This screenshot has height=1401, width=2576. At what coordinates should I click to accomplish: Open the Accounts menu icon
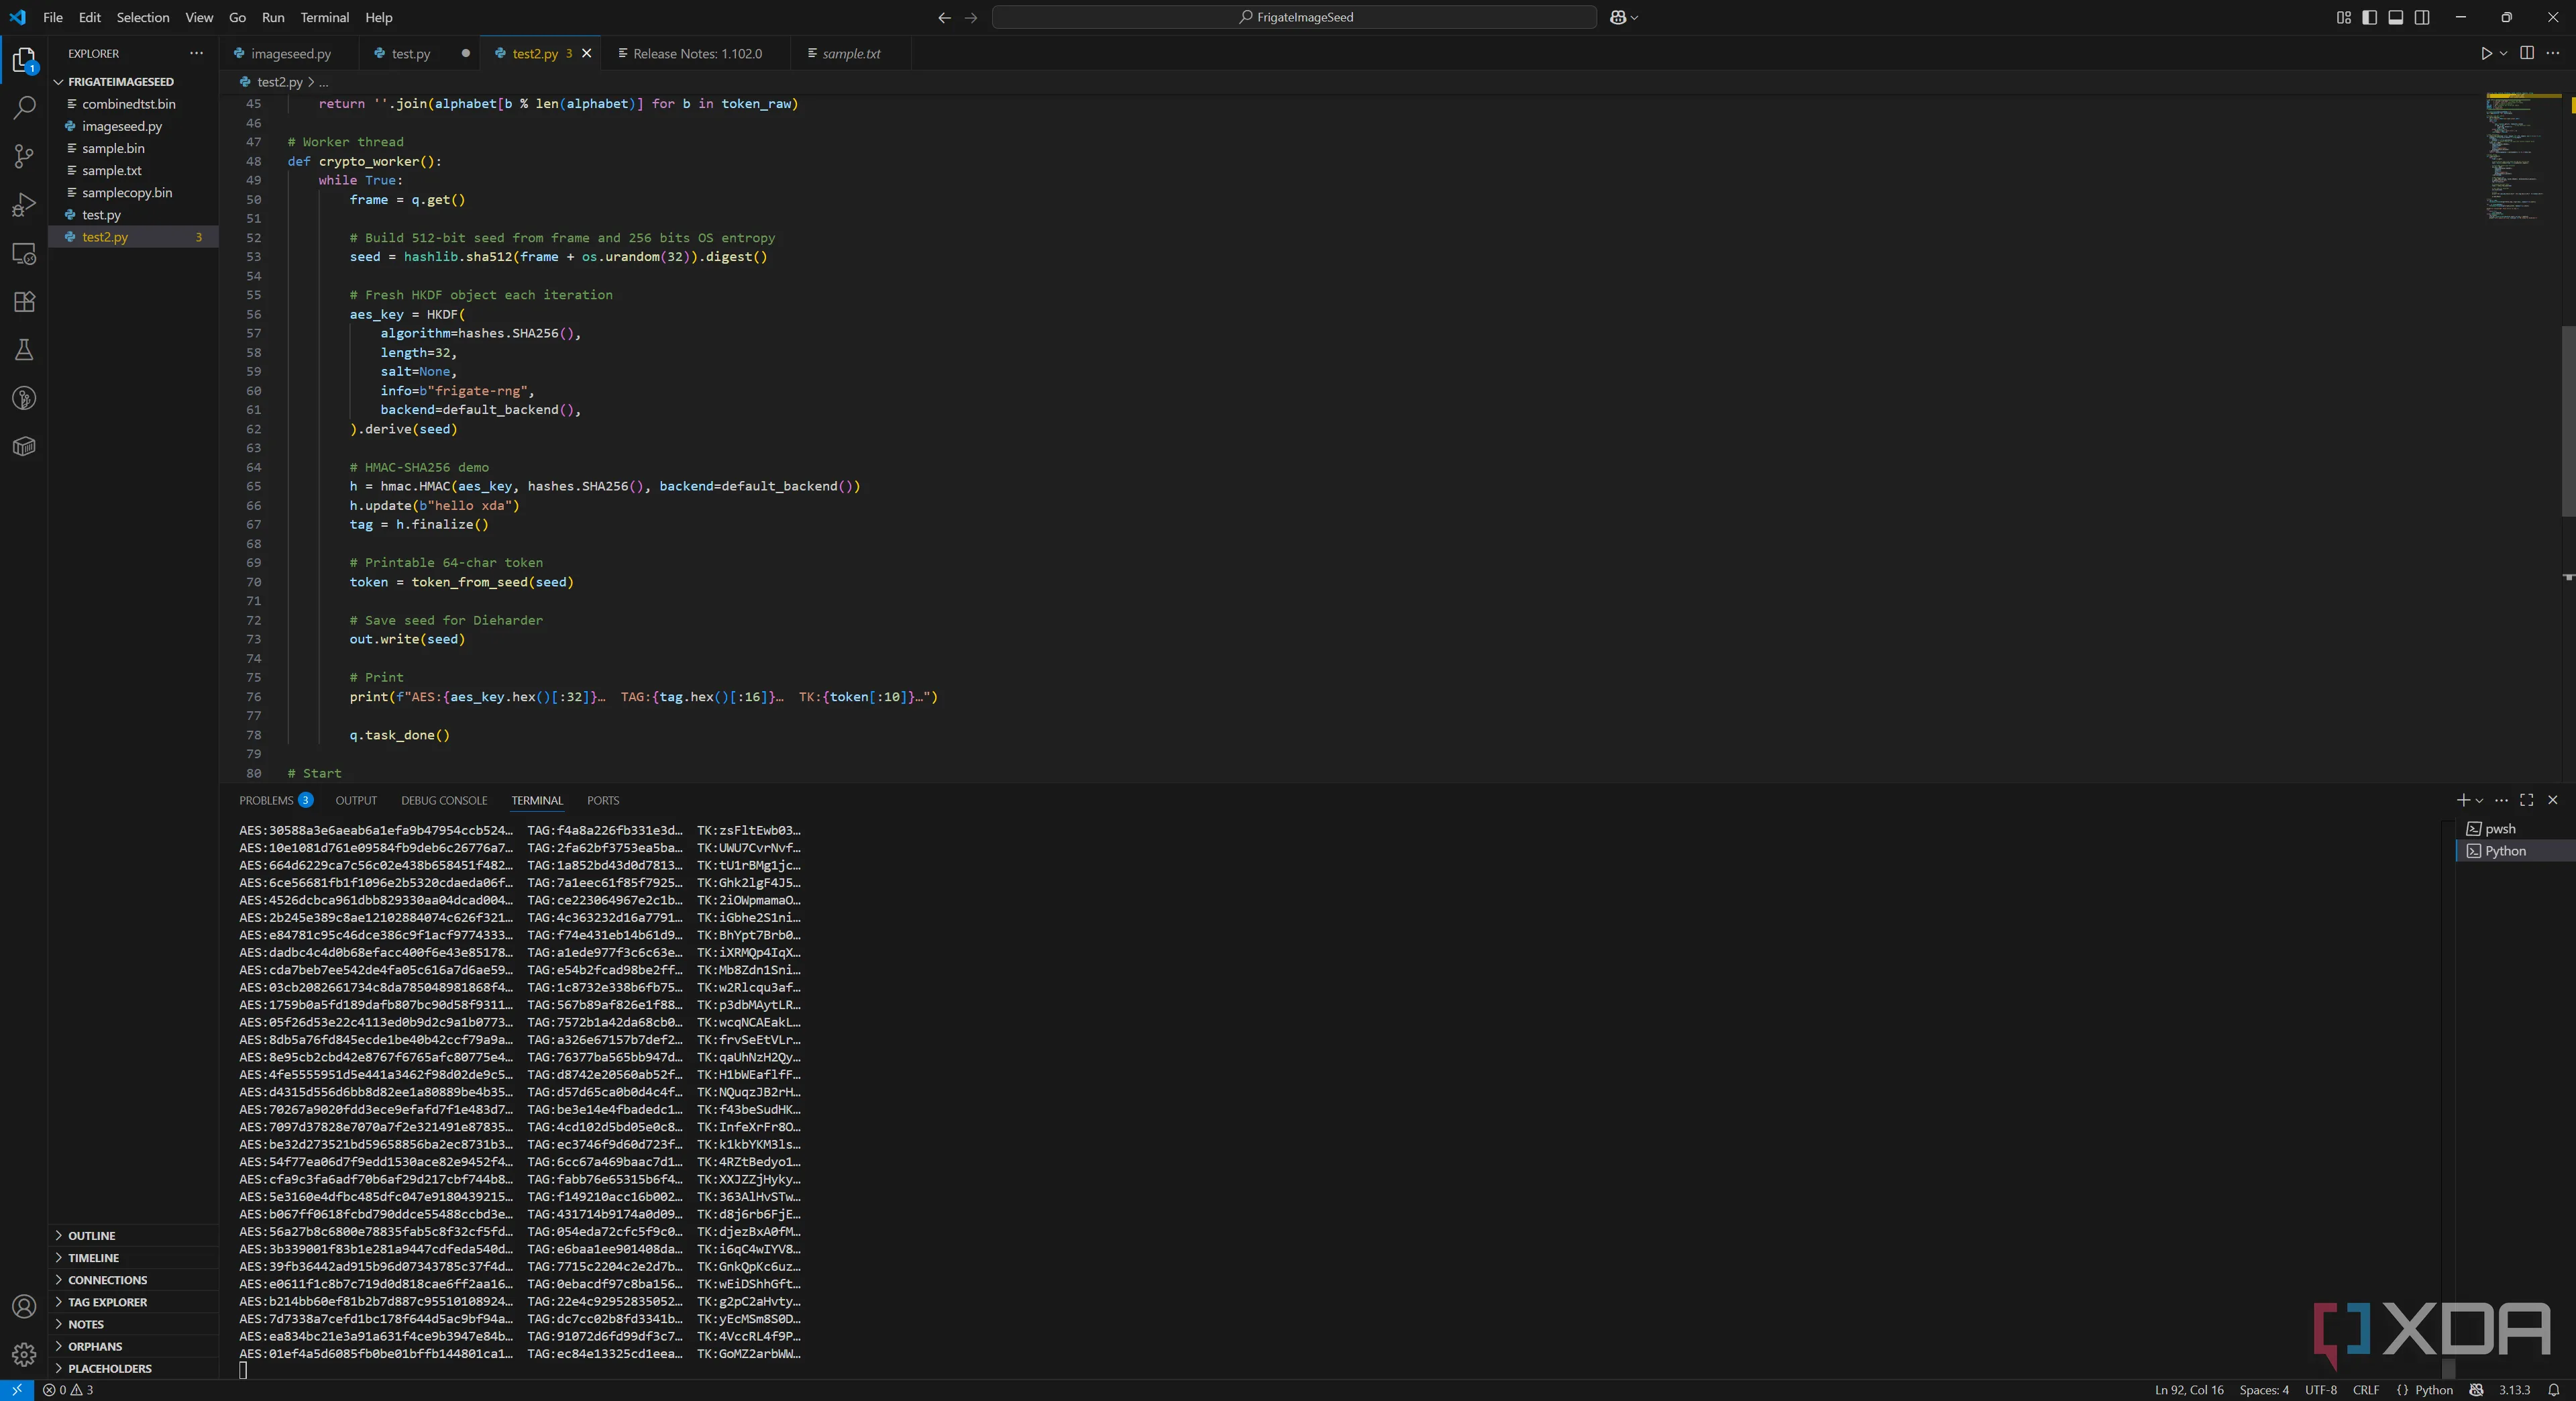pos(24,1306)
